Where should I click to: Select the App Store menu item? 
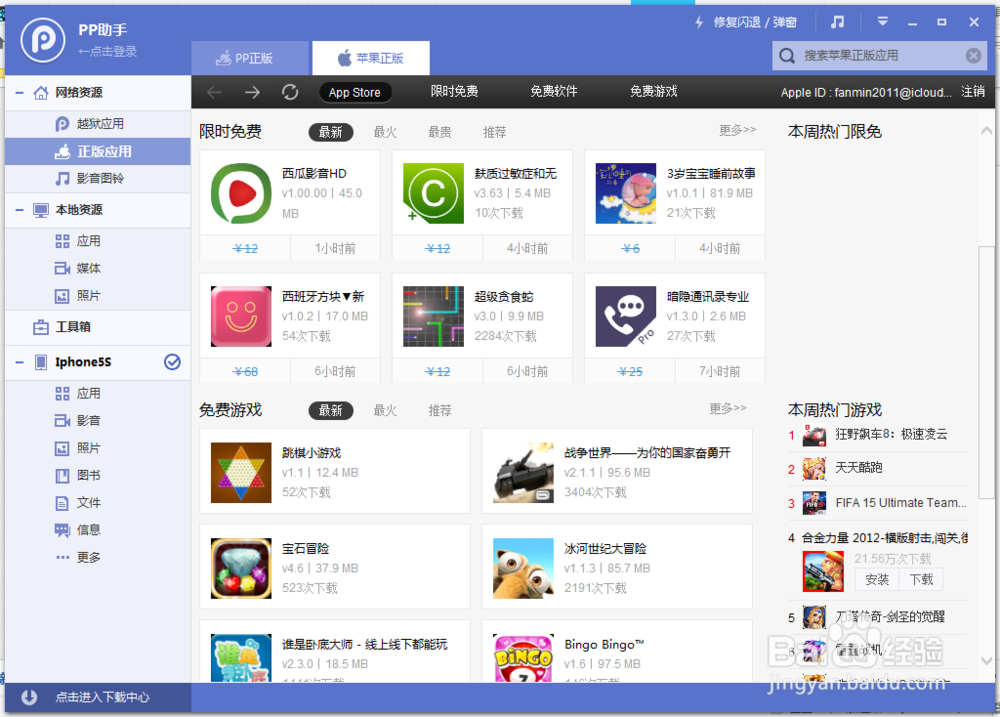click(355, 92)
